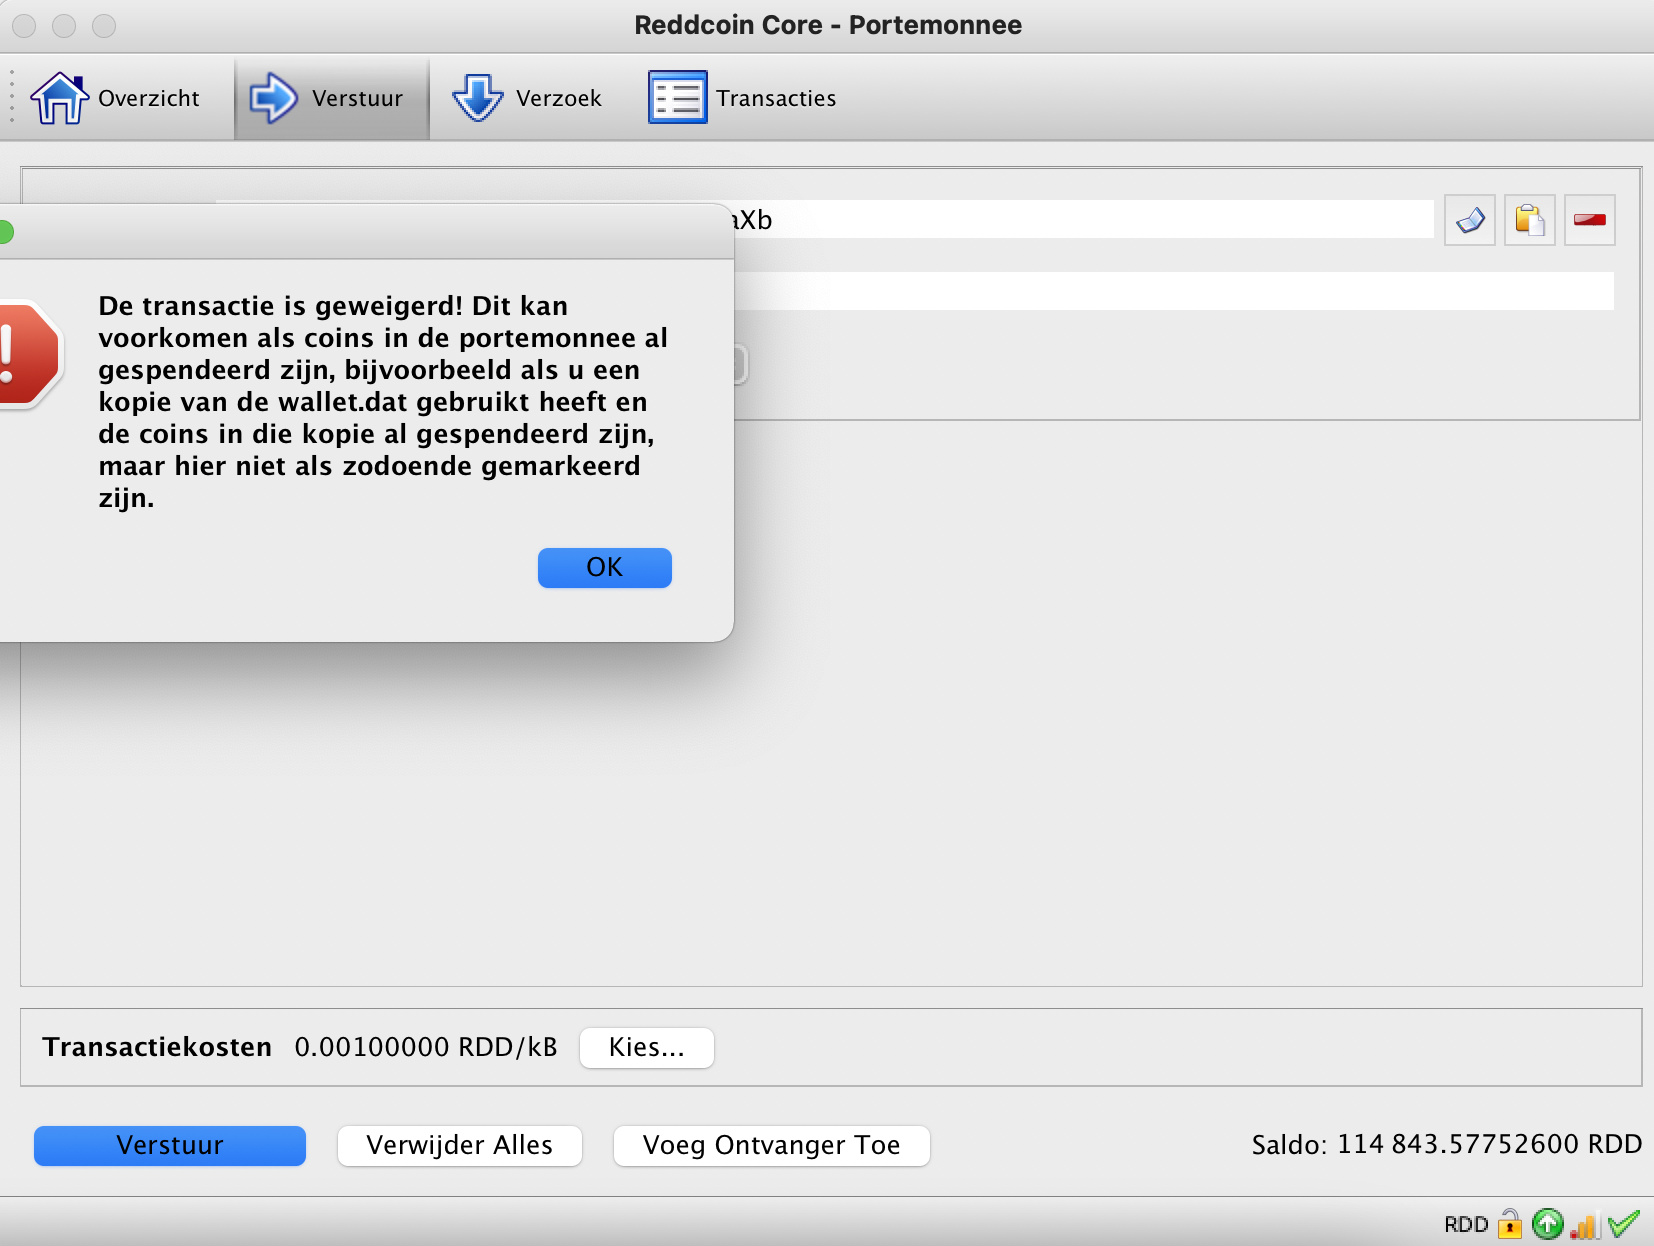Click the green sync checkmark icon

pos(1624,1223)
